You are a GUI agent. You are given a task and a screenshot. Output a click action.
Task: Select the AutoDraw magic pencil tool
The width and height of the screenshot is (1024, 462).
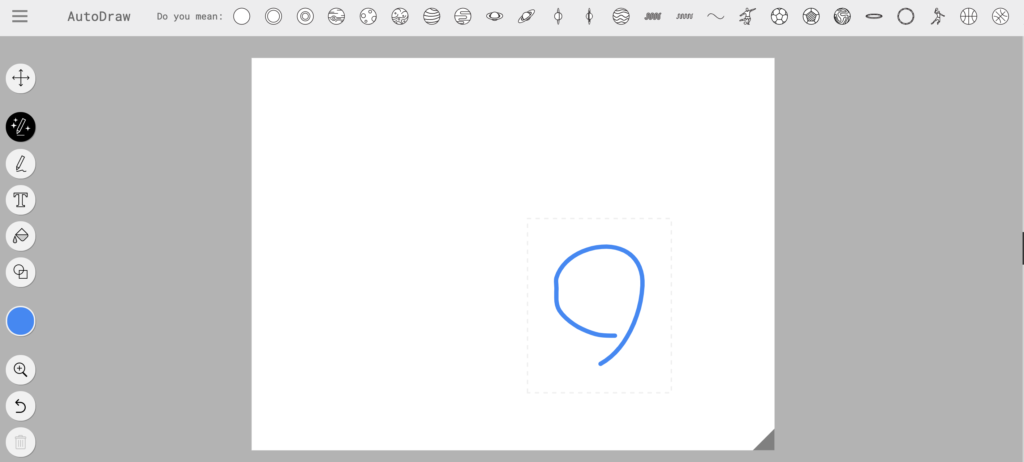click(x=21, y=126)
